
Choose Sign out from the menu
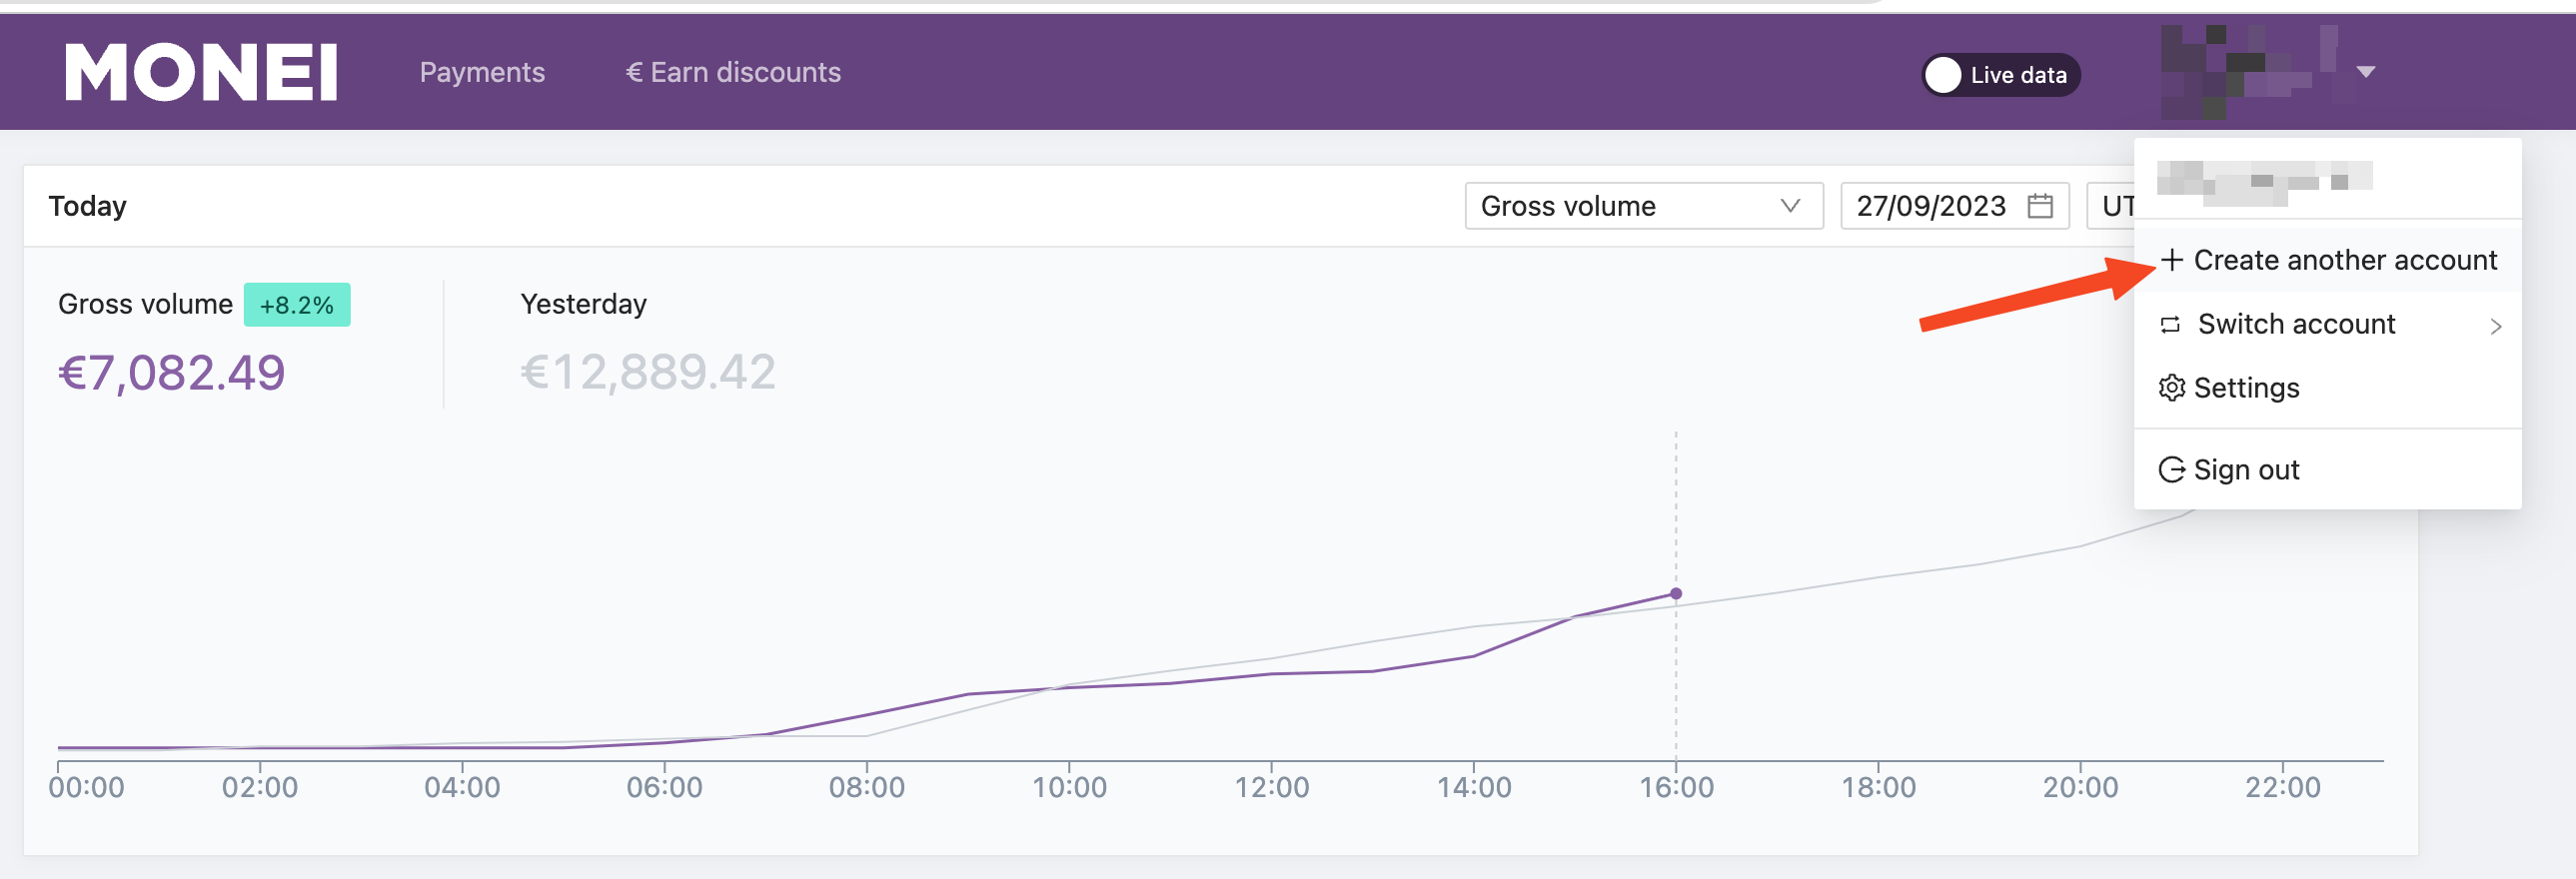[x=2327, y=470]
